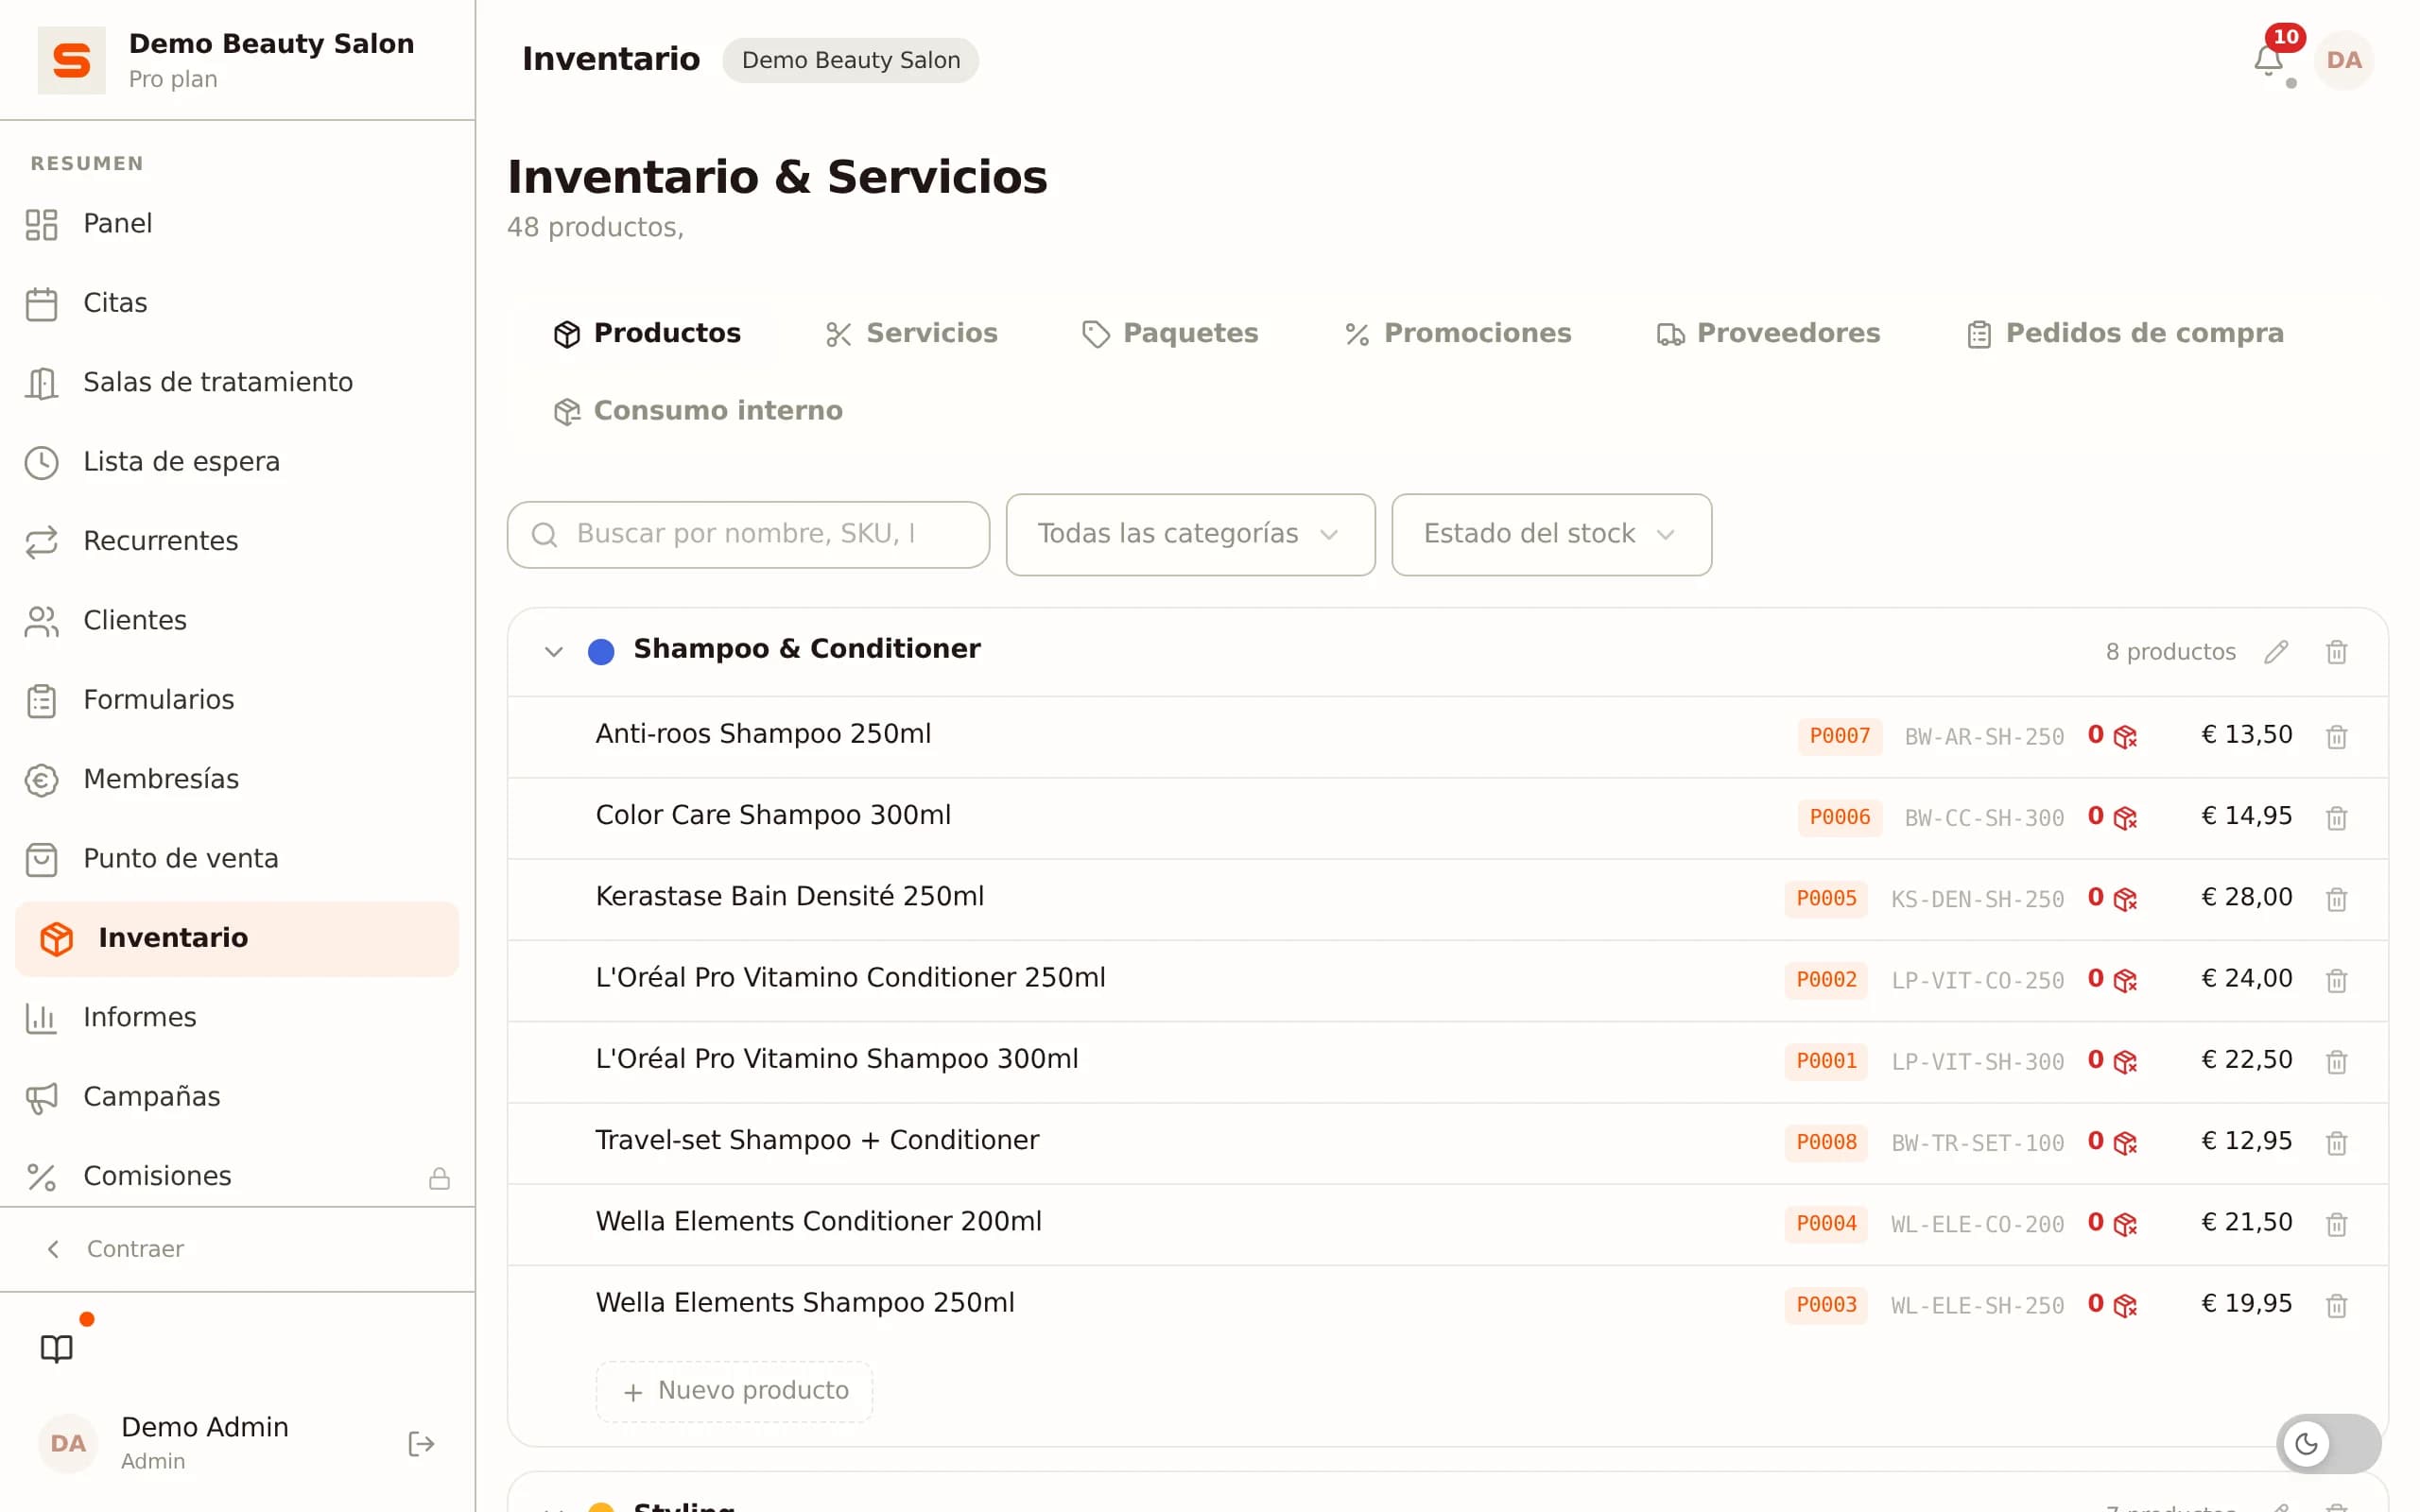
Task: Go to Membresías
Action: (x=237, y=779)
